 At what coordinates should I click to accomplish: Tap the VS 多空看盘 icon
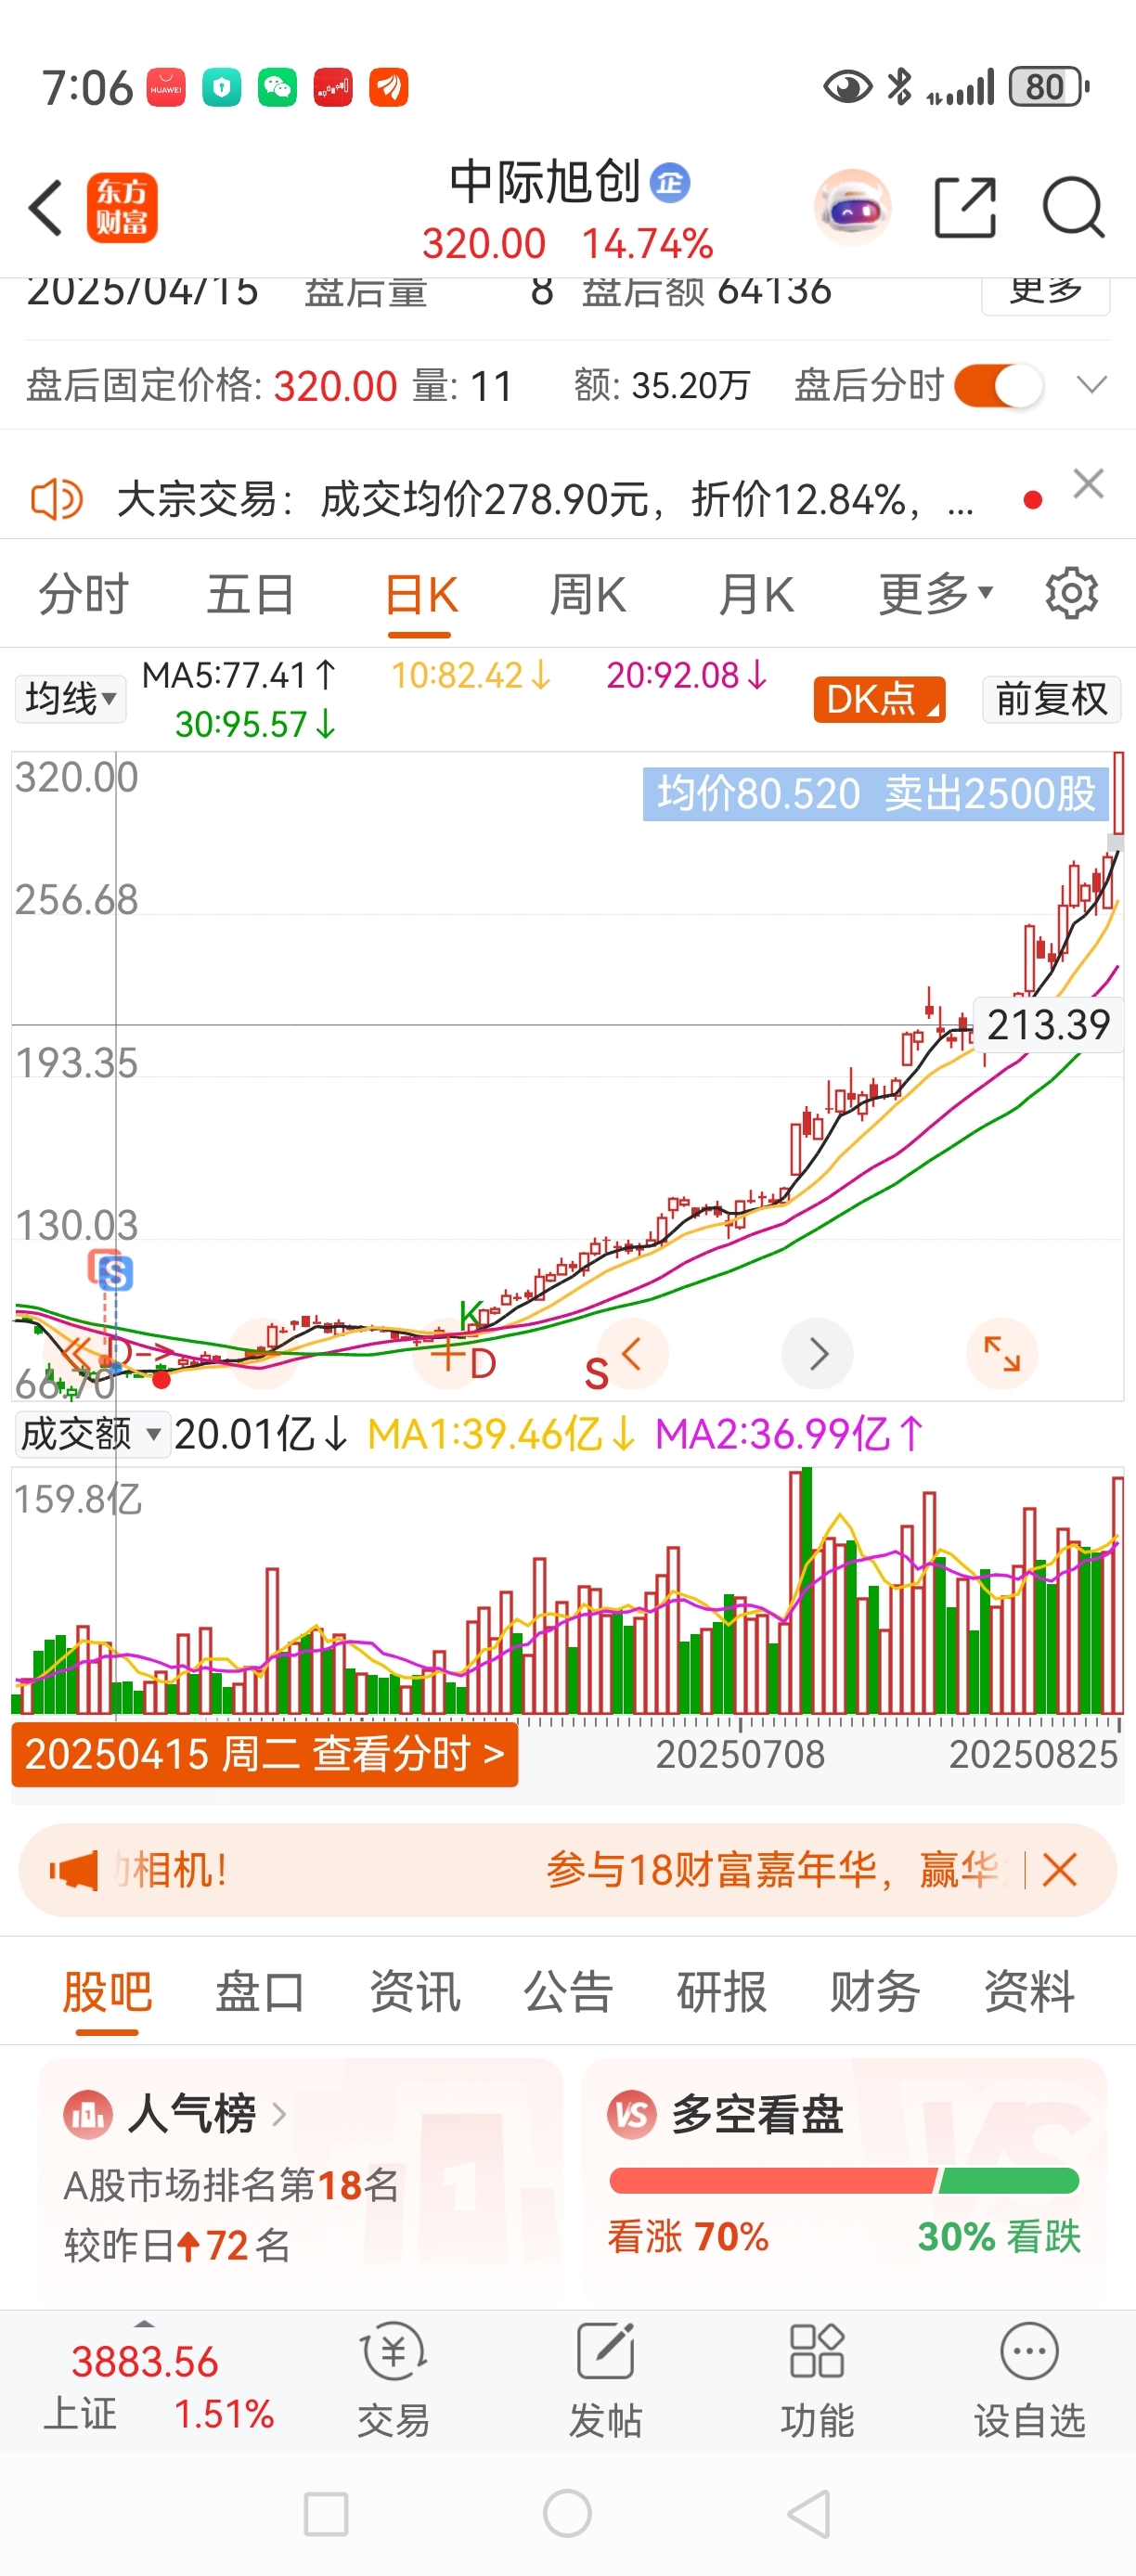point(632,2114)
